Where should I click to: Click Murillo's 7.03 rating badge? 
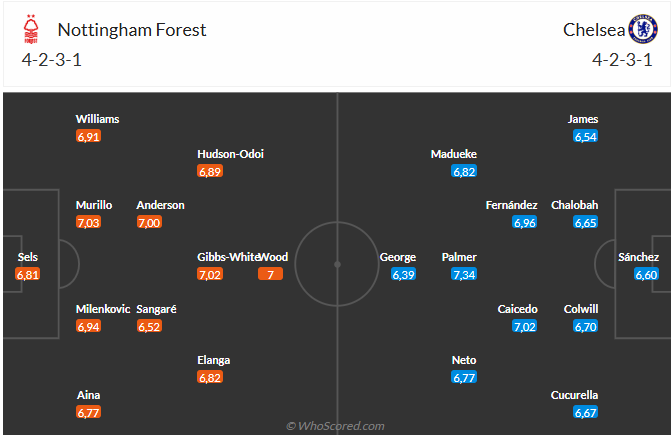point(89,222)
